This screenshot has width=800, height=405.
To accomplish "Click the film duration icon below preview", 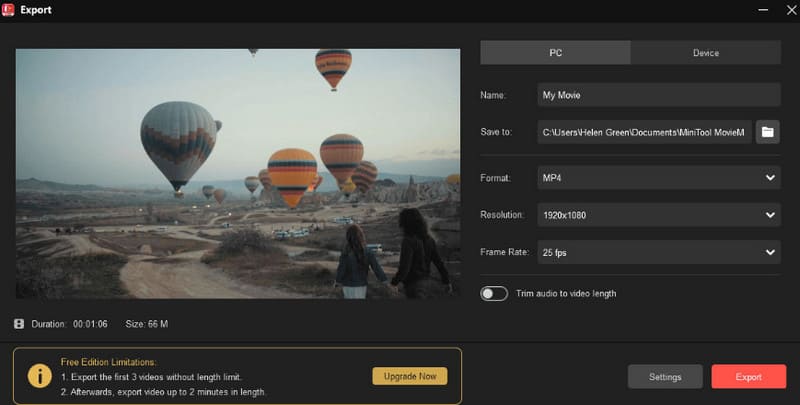I will [19, 324].
